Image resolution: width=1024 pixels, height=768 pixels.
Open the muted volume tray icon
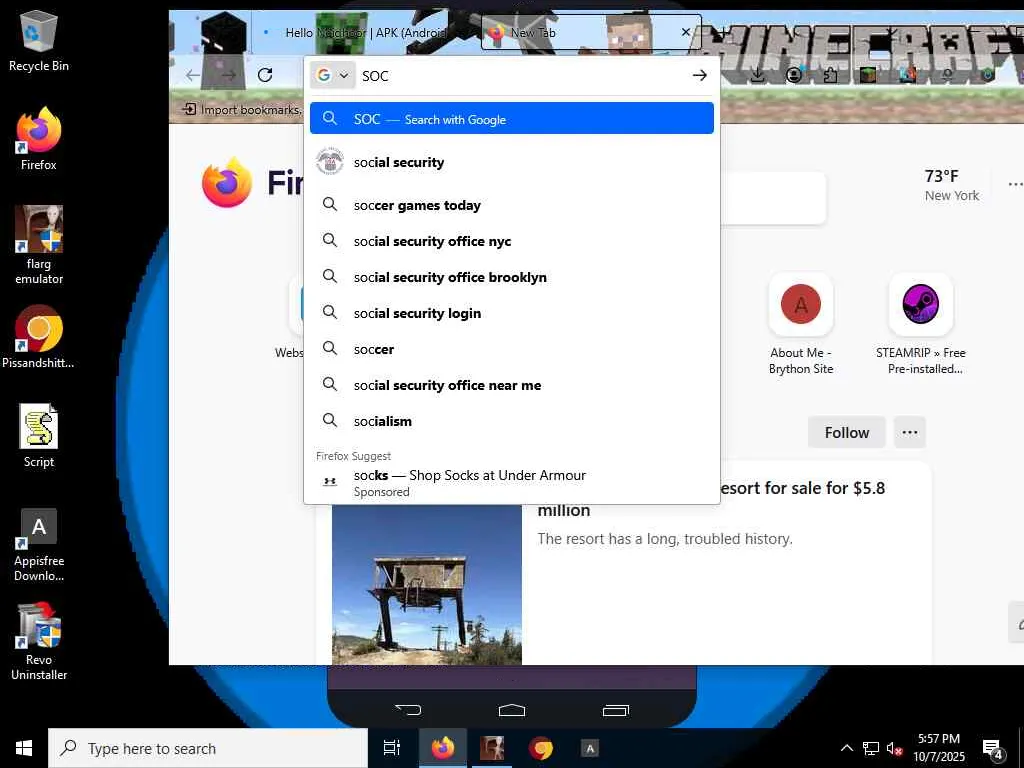click(x=894, y=748)
